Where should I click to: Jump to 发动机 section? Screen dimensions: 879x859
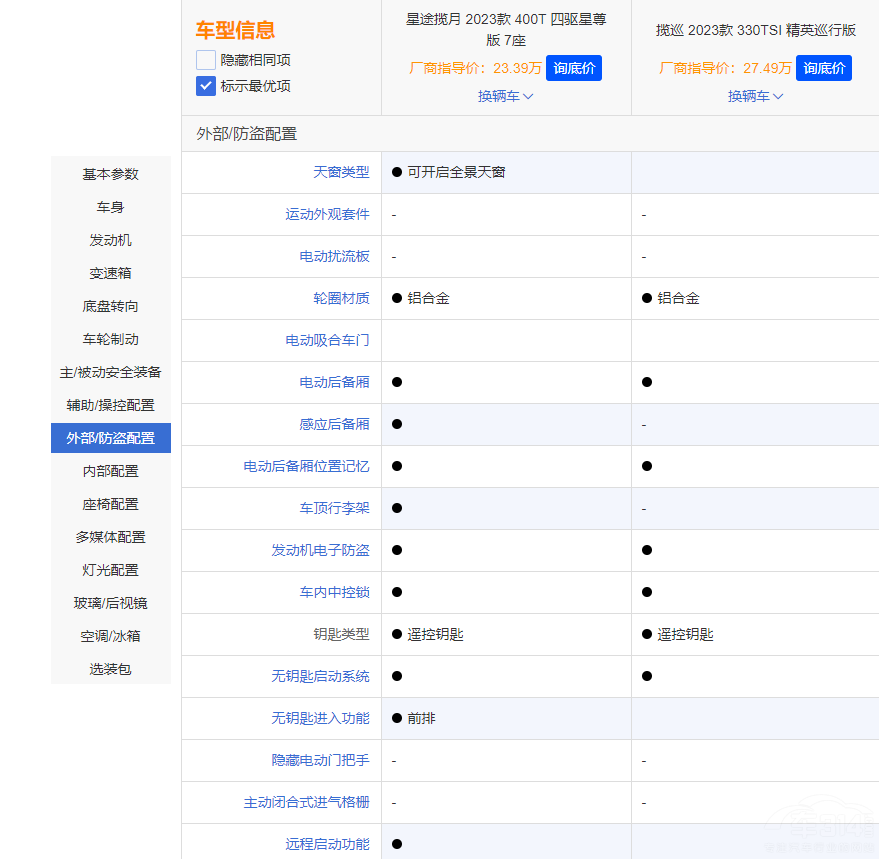[111, 240]
